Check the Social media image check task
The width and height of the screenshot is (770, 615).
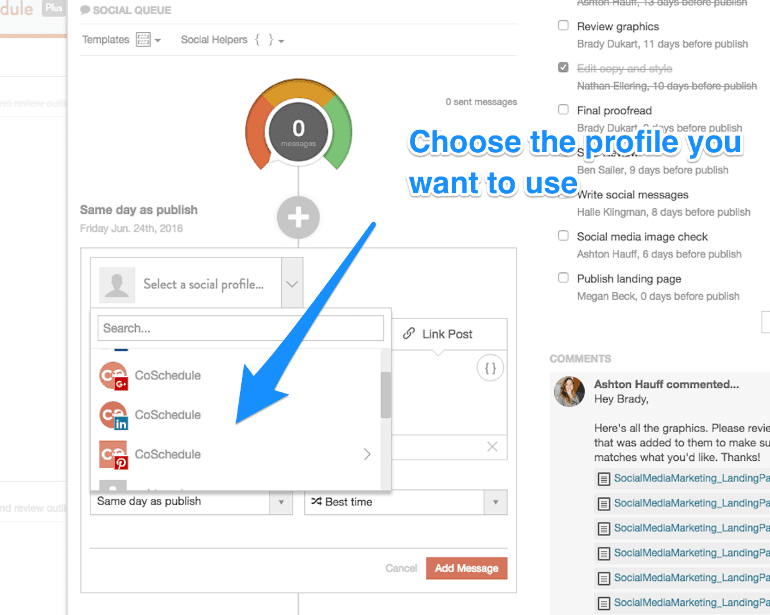(x=563, y=236)
